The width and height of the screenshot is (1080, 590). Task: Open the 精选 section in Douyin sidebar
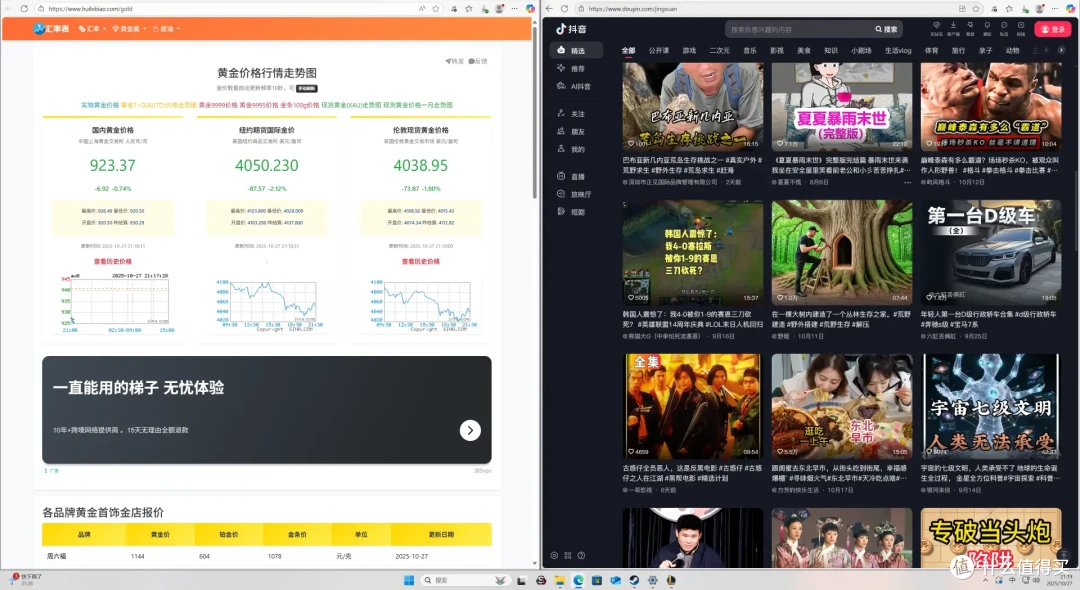pyautogui.click(x=577, y=50)
